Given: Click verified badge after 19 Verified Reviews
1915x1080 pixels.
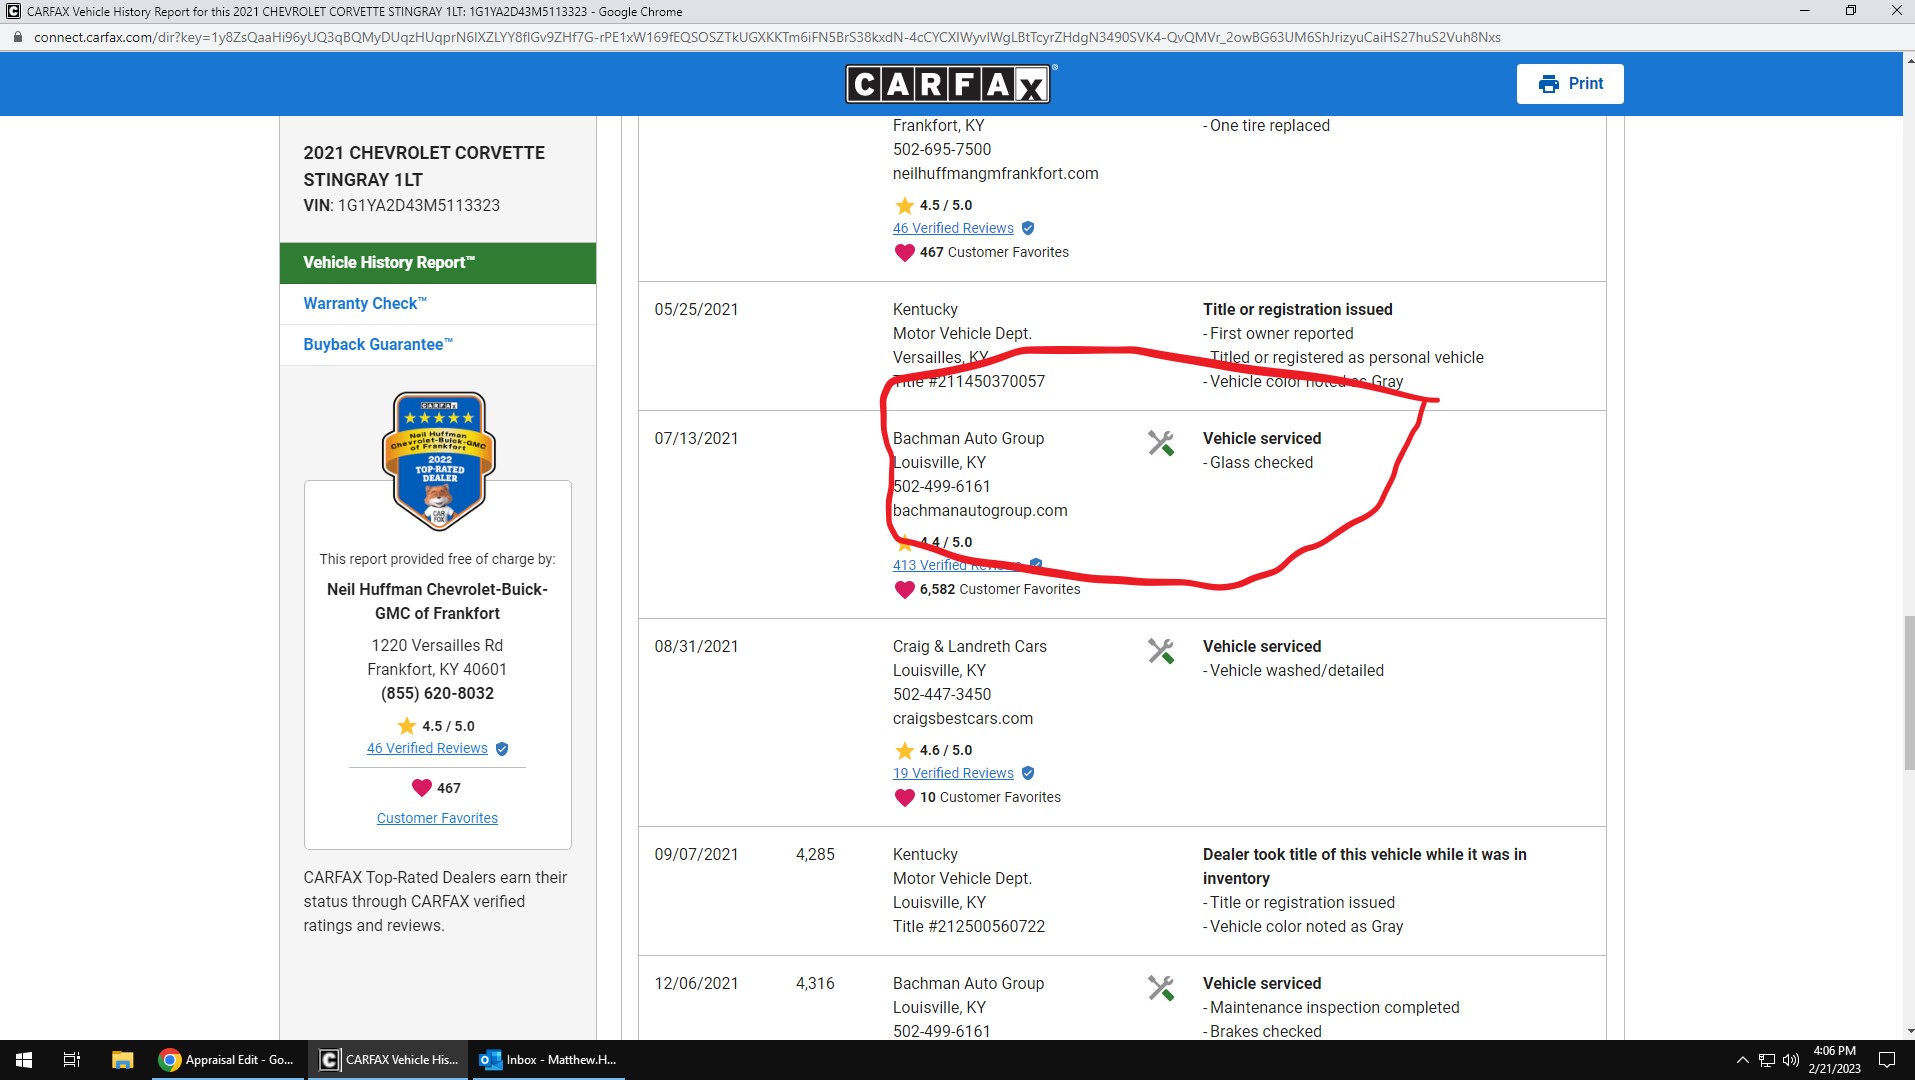Looking at the screenshot, I should coord(1028,773).
